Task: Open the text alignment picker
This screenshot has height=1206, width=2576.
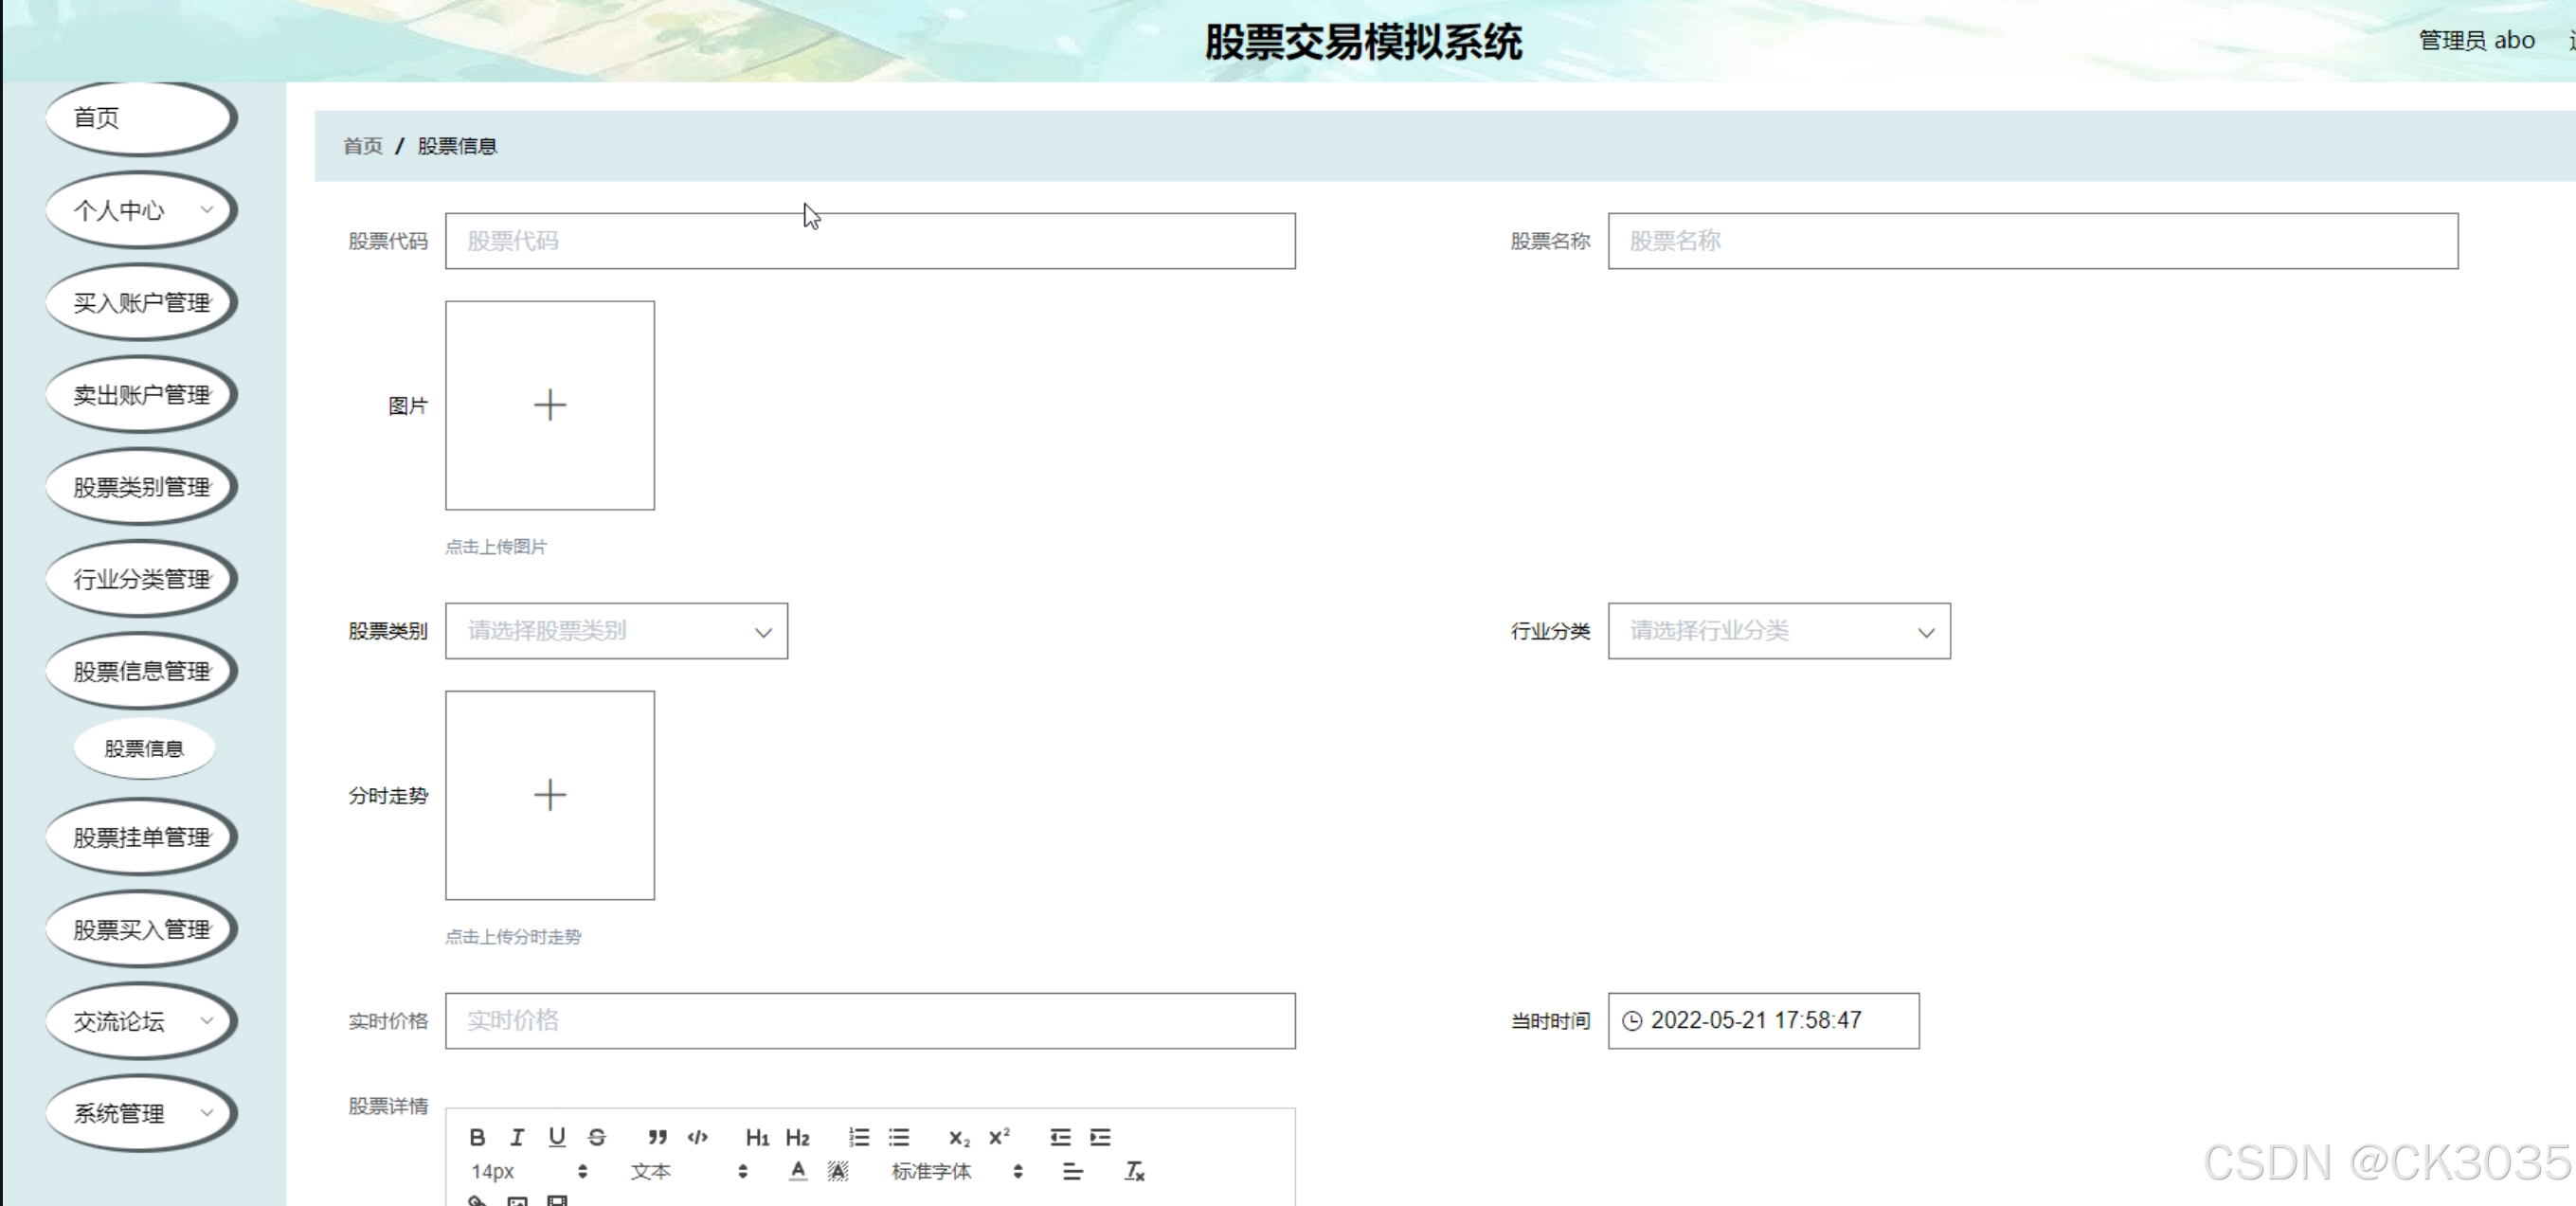Action: pyautogui.click(x=1072, y=1171)
